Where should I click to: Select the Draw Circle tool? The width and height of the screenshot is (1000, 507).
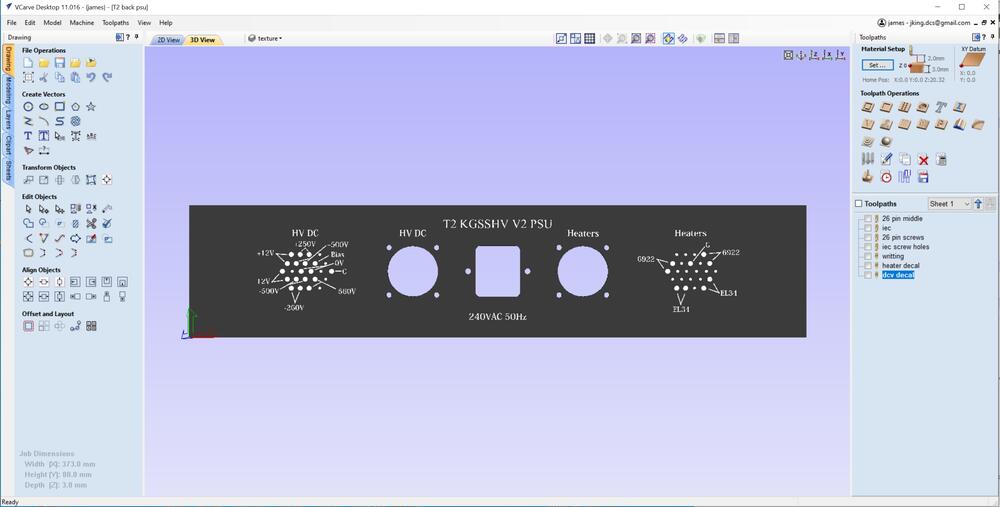[x=28, y=107]
